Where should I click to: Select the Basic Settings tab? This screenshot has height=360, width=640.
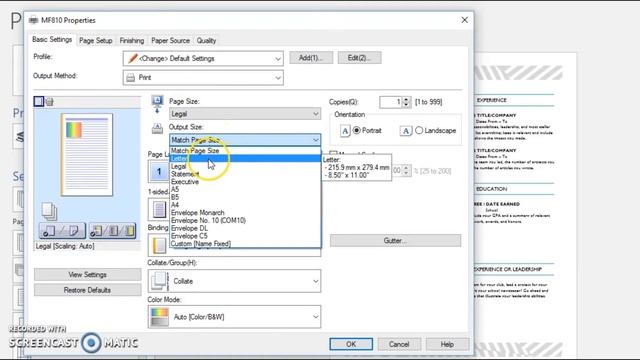pos(52,40)
